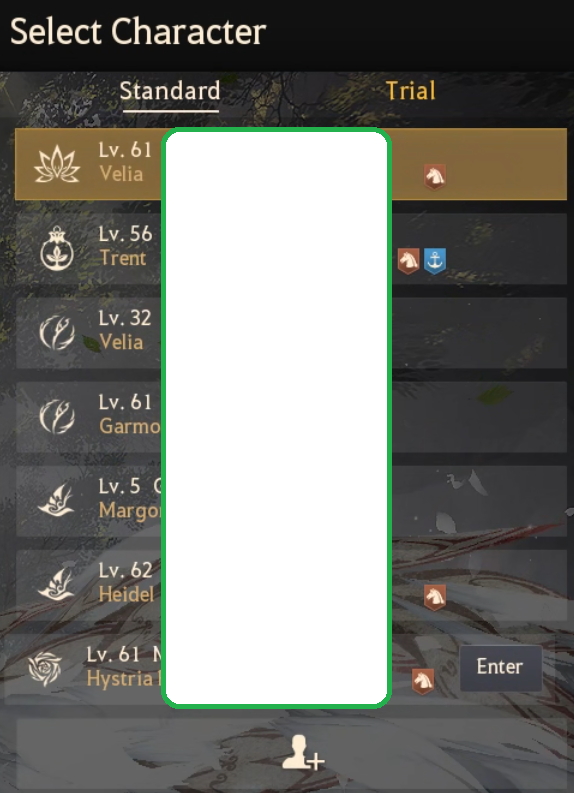
Task: Click rose class icon on Hystria row
Action: [x=45, y=669]
